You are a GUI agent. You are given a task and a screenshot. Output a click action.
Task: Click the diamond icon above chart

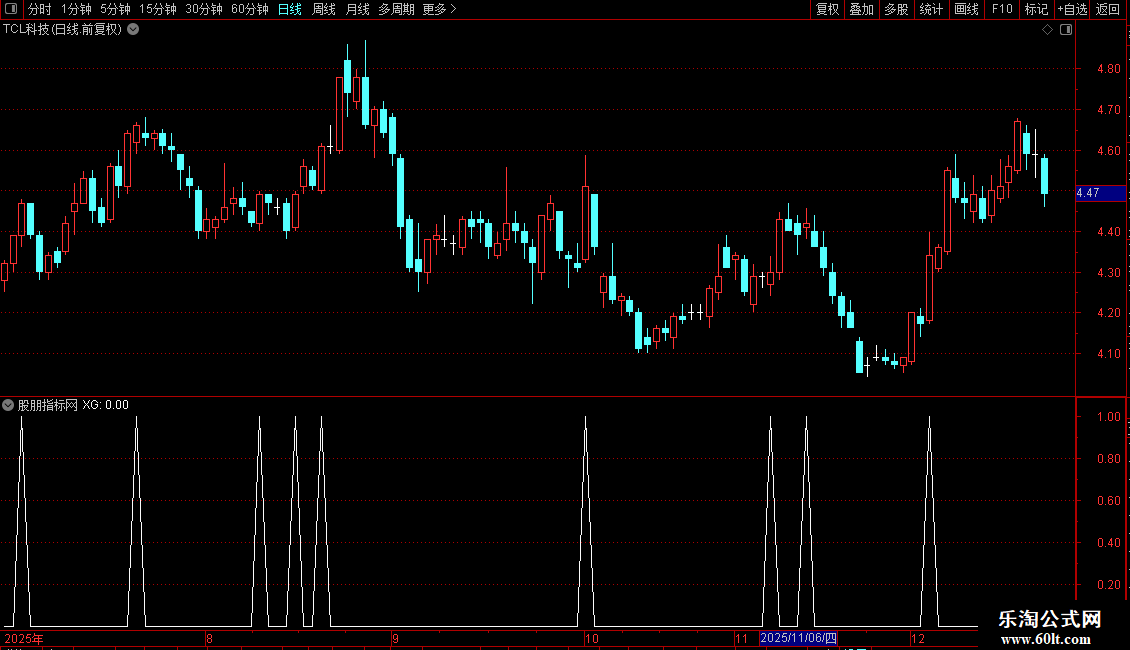click(x=1048, y=30)
